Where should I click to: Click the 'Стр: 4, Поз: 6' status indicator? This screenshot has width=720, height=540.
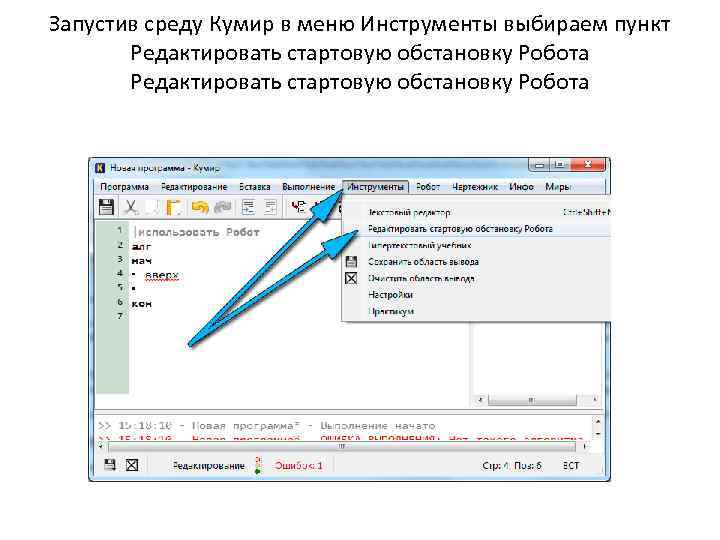coord(512,466)
